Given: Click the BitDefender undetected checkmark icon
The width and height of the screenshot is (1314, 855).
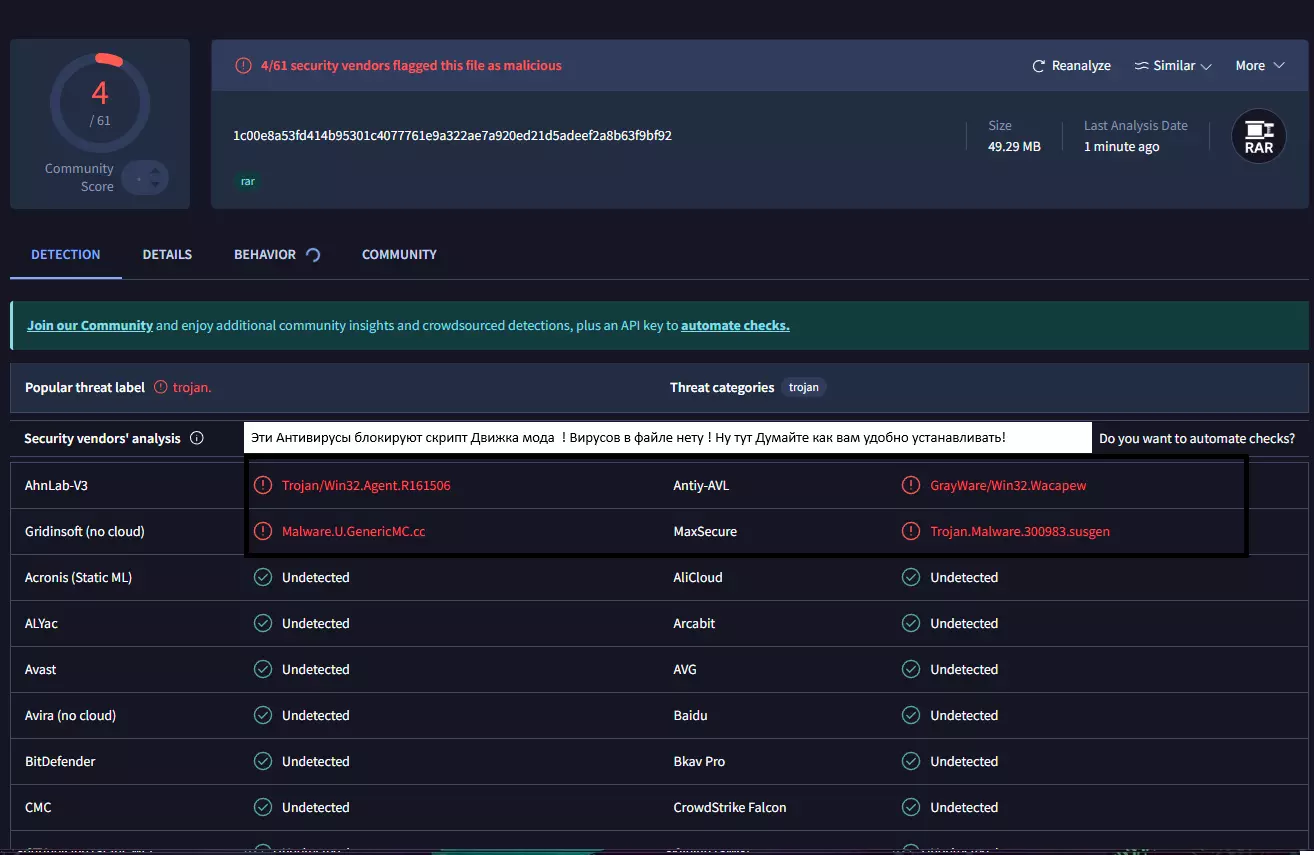Looking at the screenshot, I should click(x=263, y=762).
